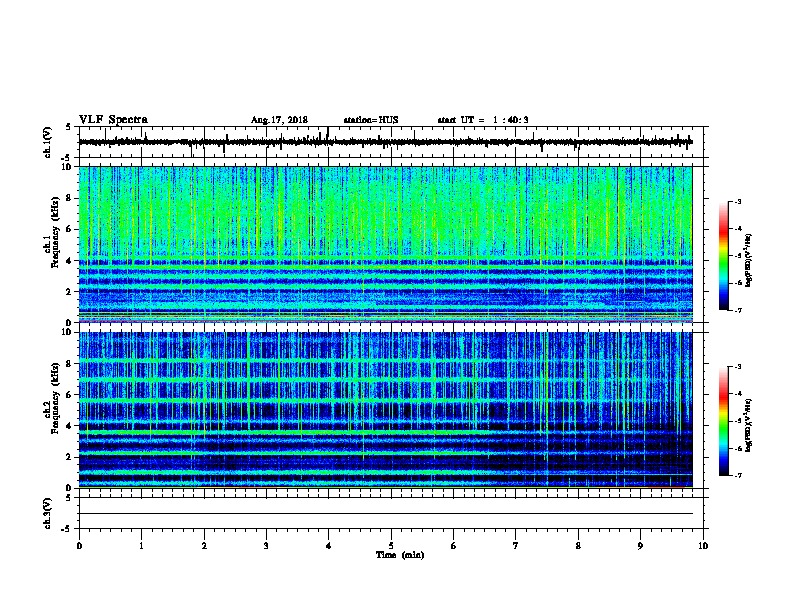Select the date text "Aug.17, 2018"
The width and height of the screenshot is (792, 612).
point(279,120)
